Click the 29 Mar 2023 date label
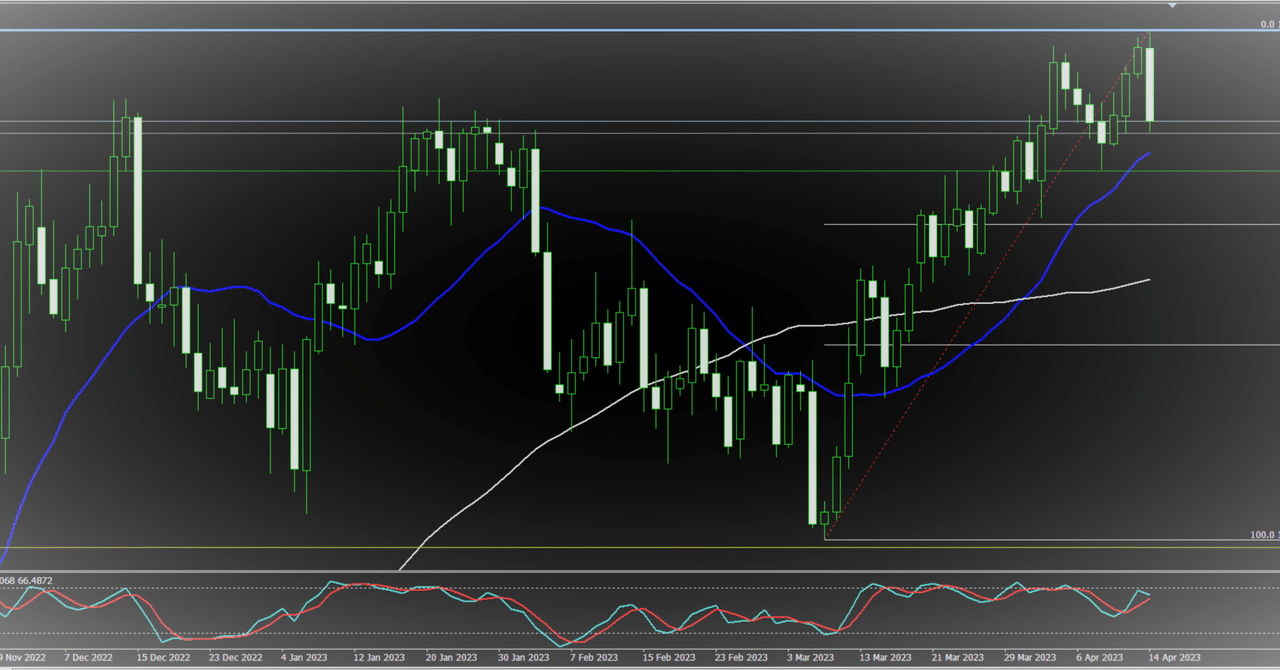The image size is (1280, 670). pyautogui.click(x=1030, y=658)
